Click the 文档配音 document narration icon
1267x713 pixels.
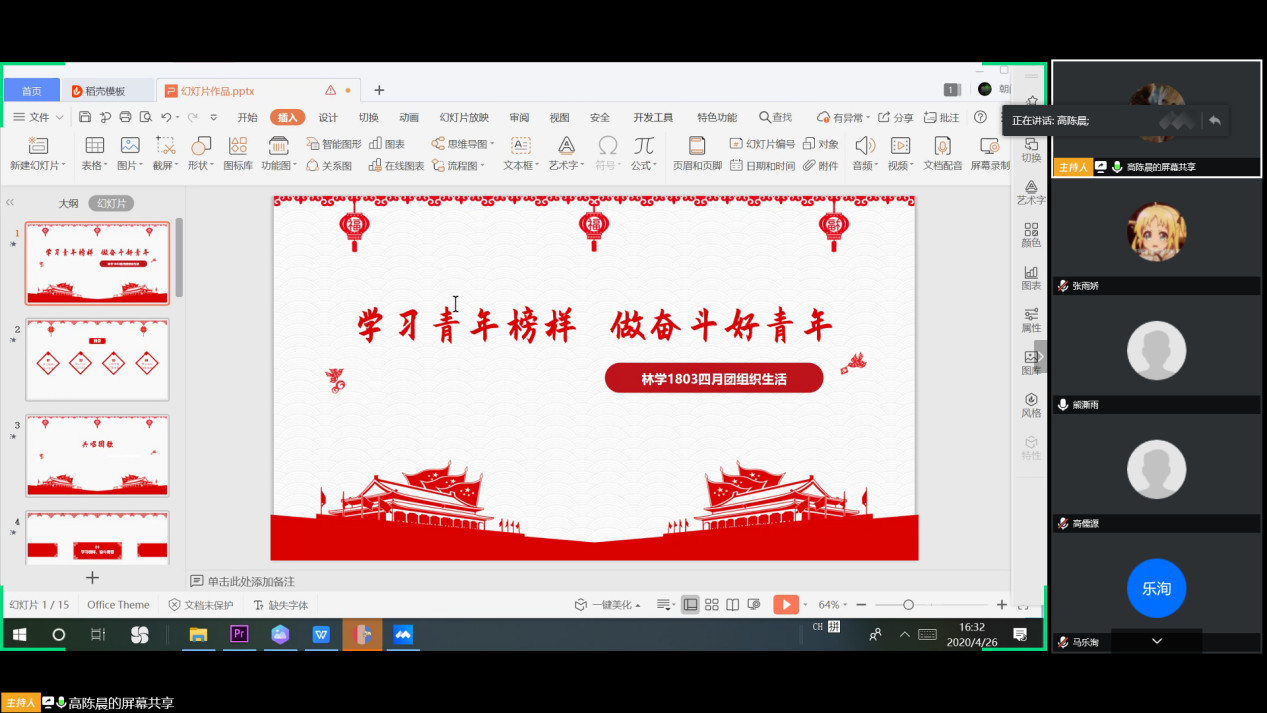pos(942,146)
